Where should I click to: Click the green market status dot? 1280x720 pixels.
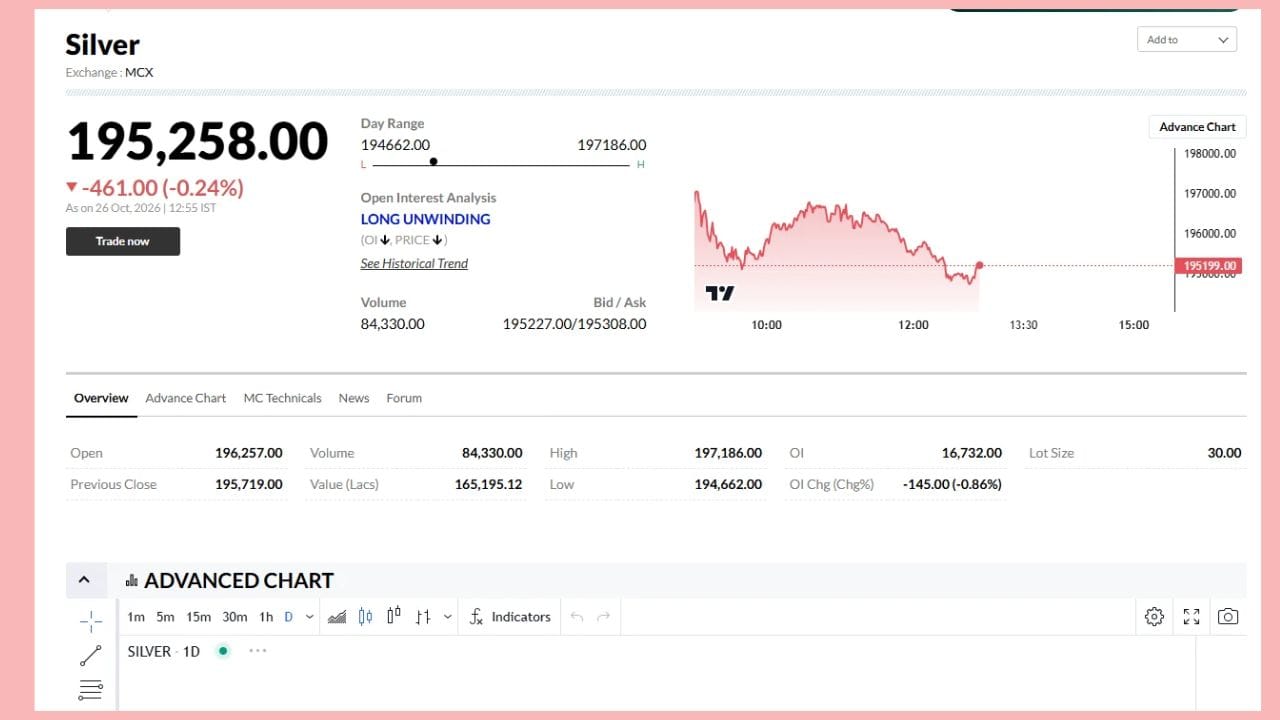click(x=223, y=651)
